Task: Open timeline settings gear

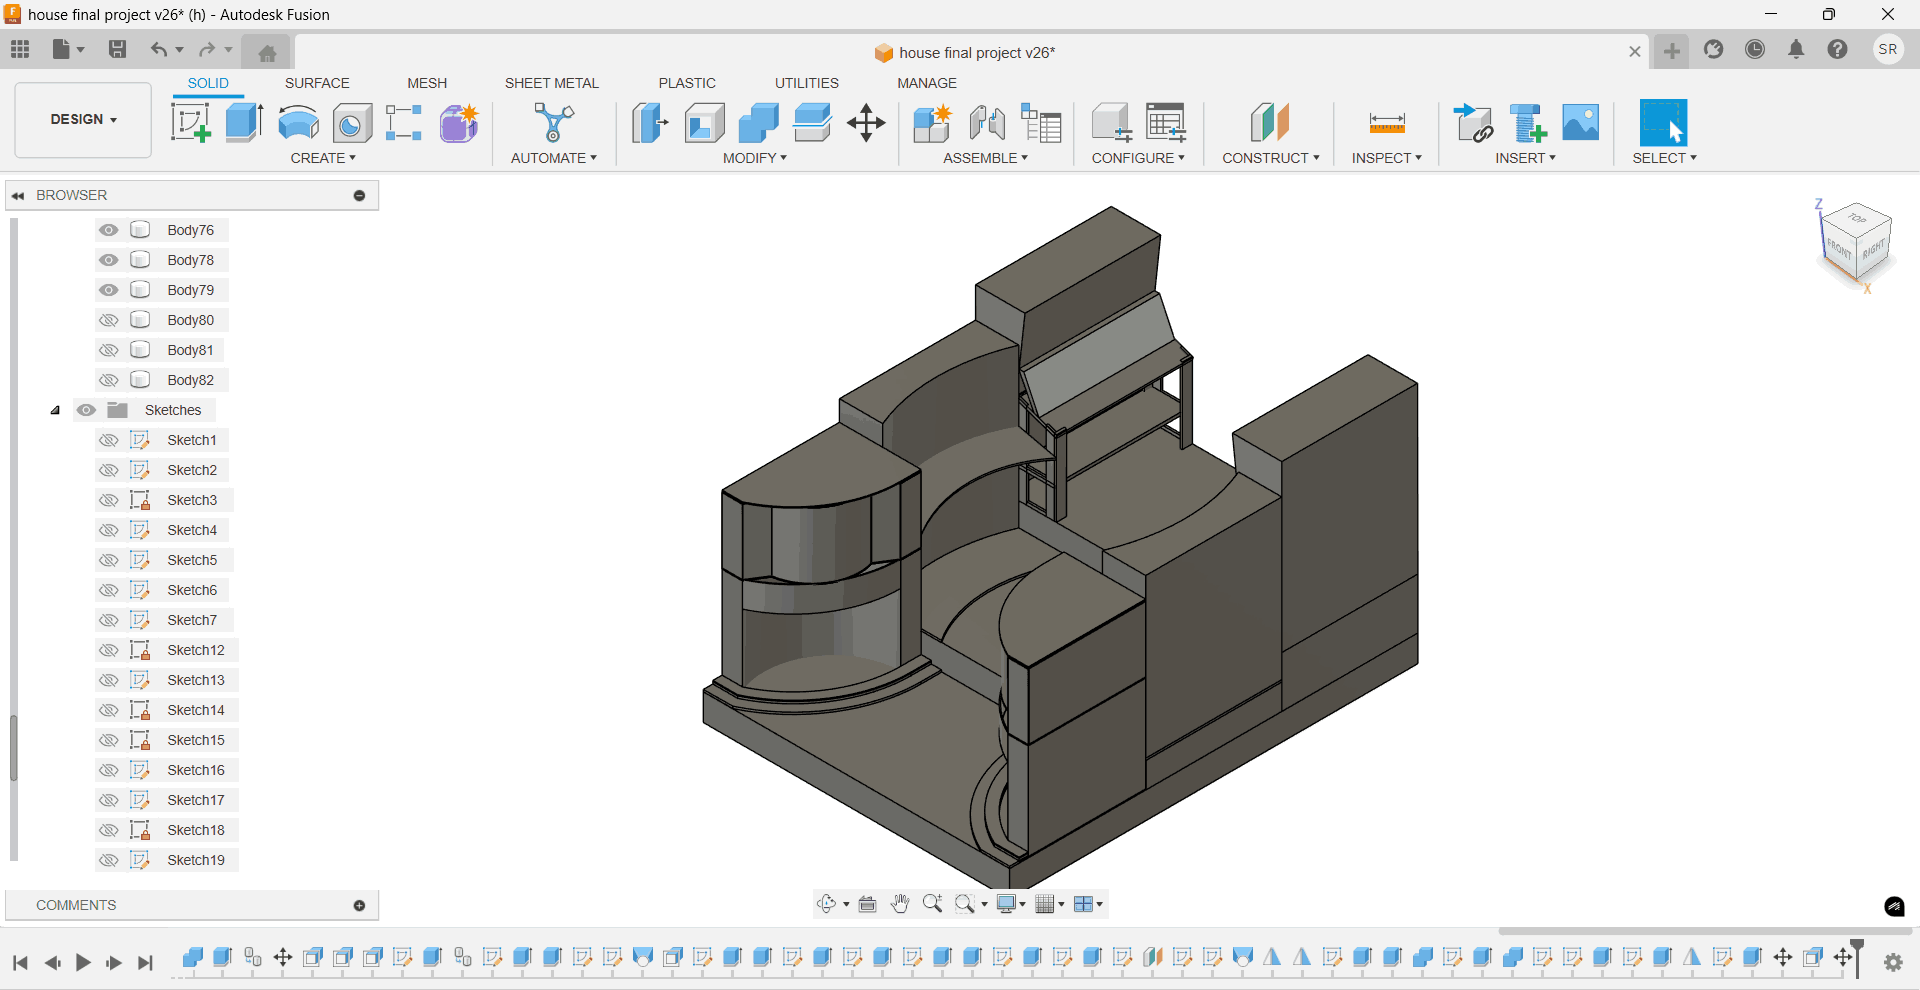Action: (x=1893, y=962)
